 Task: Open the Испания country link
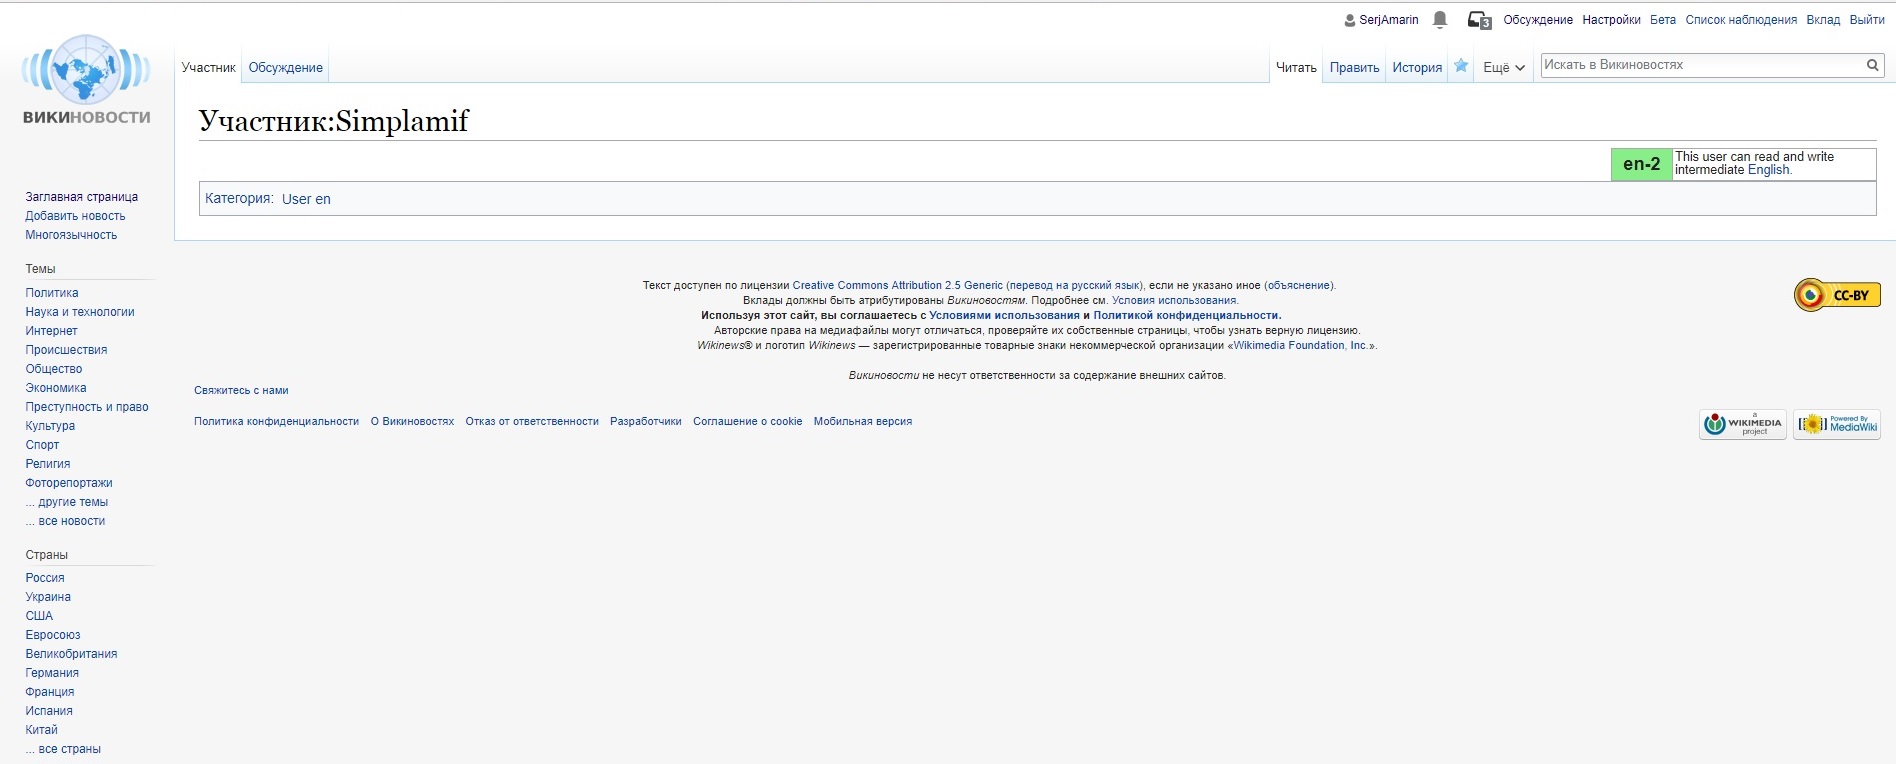[x=49, y=711]
